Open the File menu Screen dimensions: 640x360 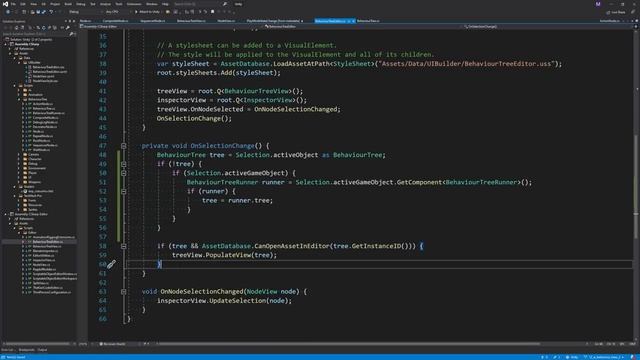[x=13, y=4]
